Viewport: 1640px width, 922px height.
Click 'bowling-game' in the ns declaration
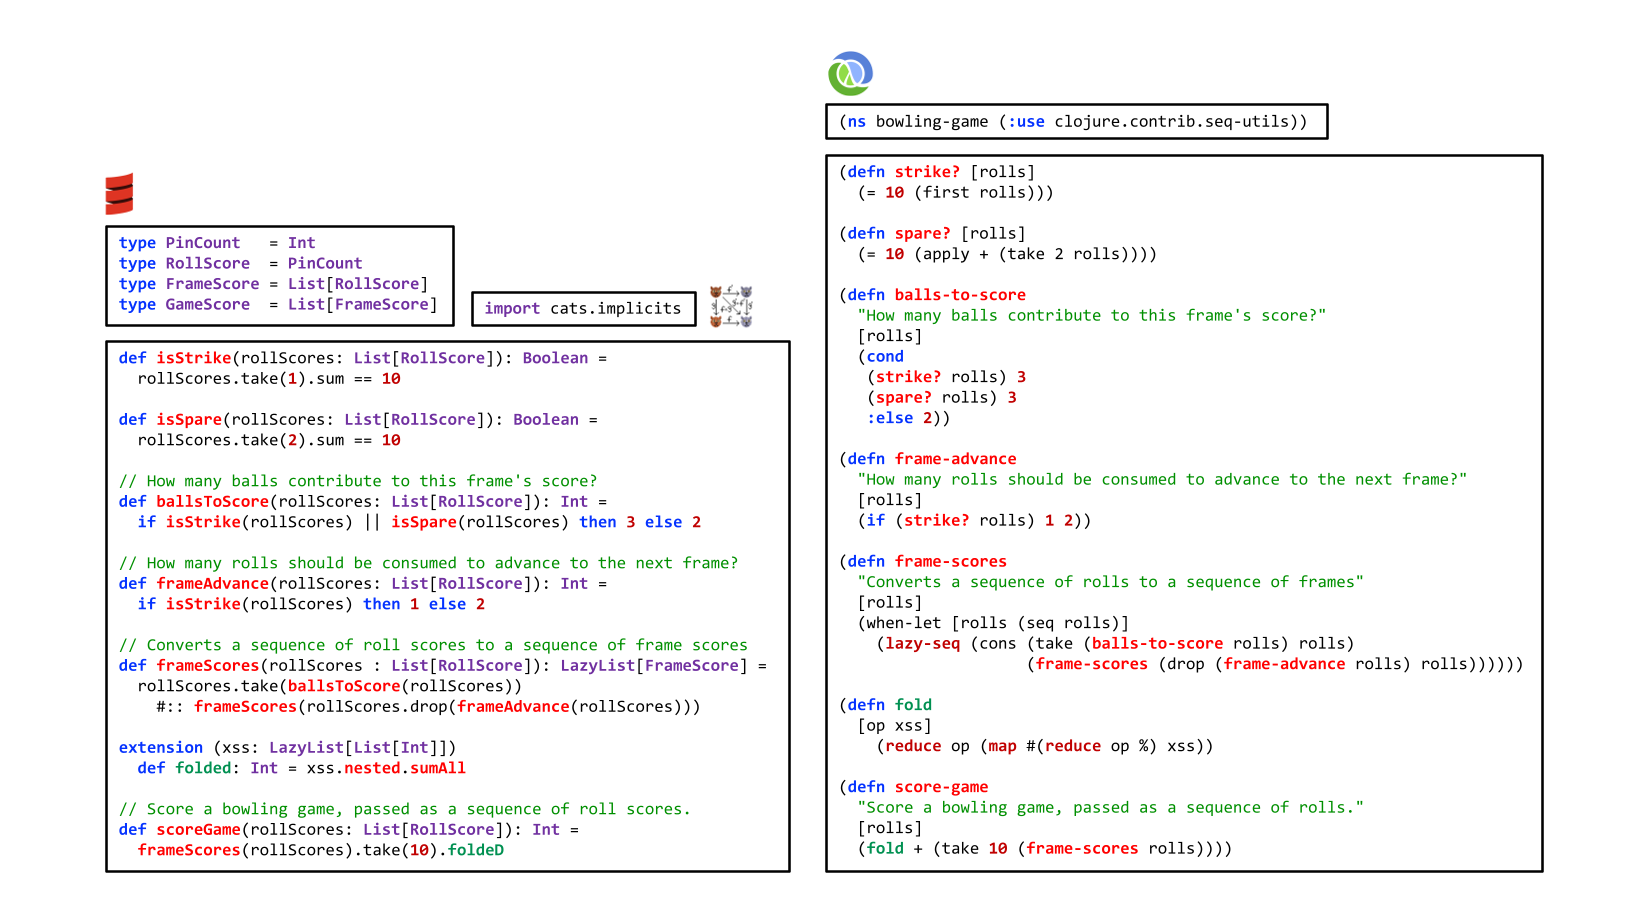point(932,122)
